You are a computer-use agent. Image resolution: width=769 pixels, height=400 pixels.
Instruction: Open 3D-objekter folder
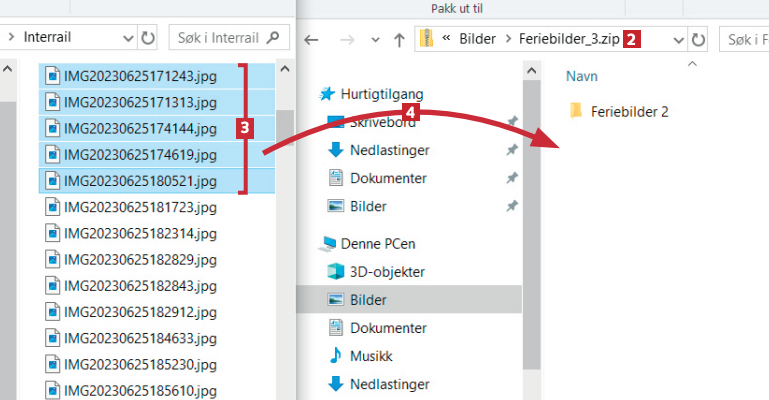click(387, 272)
